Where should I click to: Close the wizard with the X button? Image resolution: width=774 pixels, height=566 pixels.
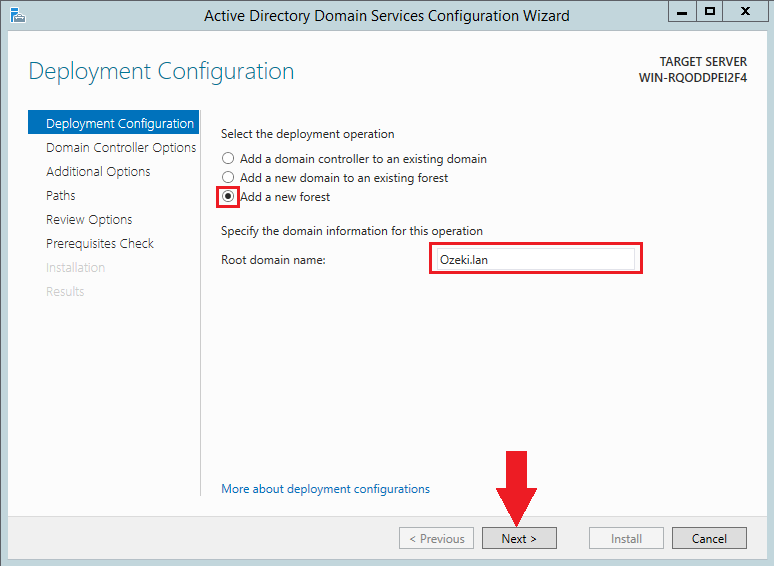[746, 12]
